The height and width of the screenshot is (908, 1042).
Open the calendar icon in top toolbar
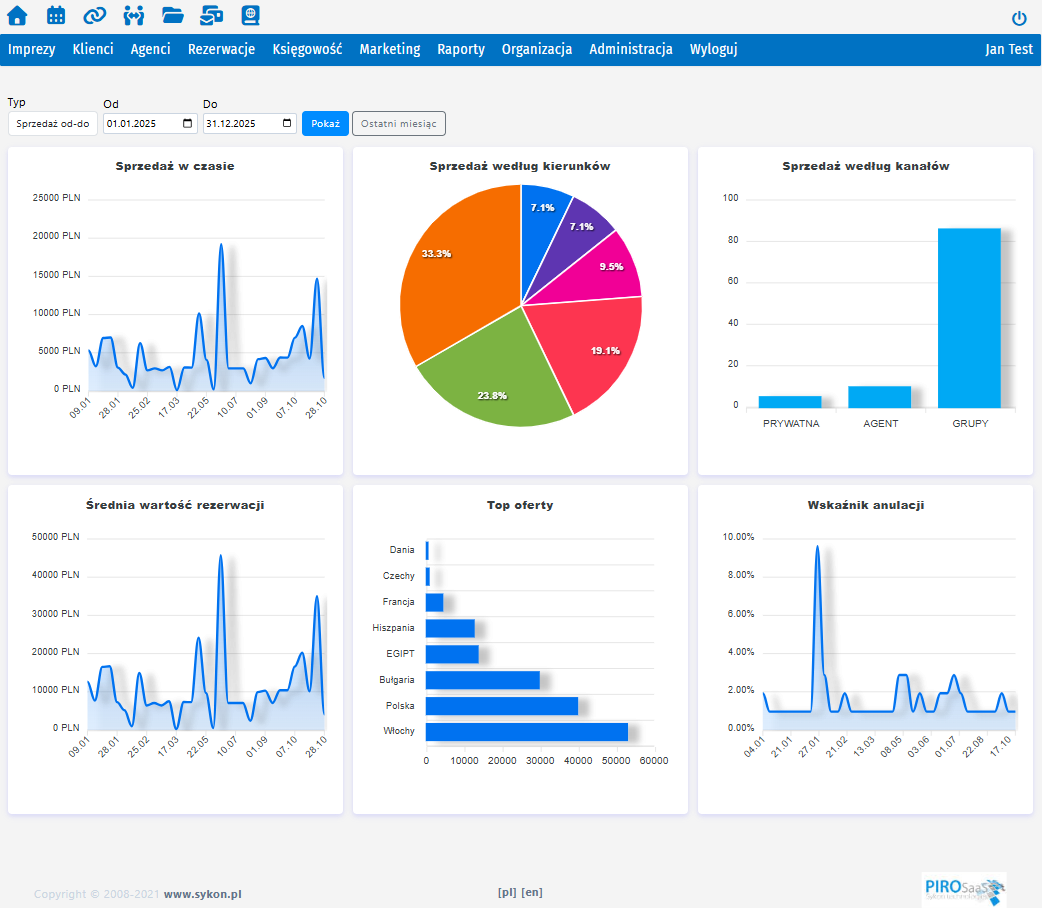(x=56, y=16)
